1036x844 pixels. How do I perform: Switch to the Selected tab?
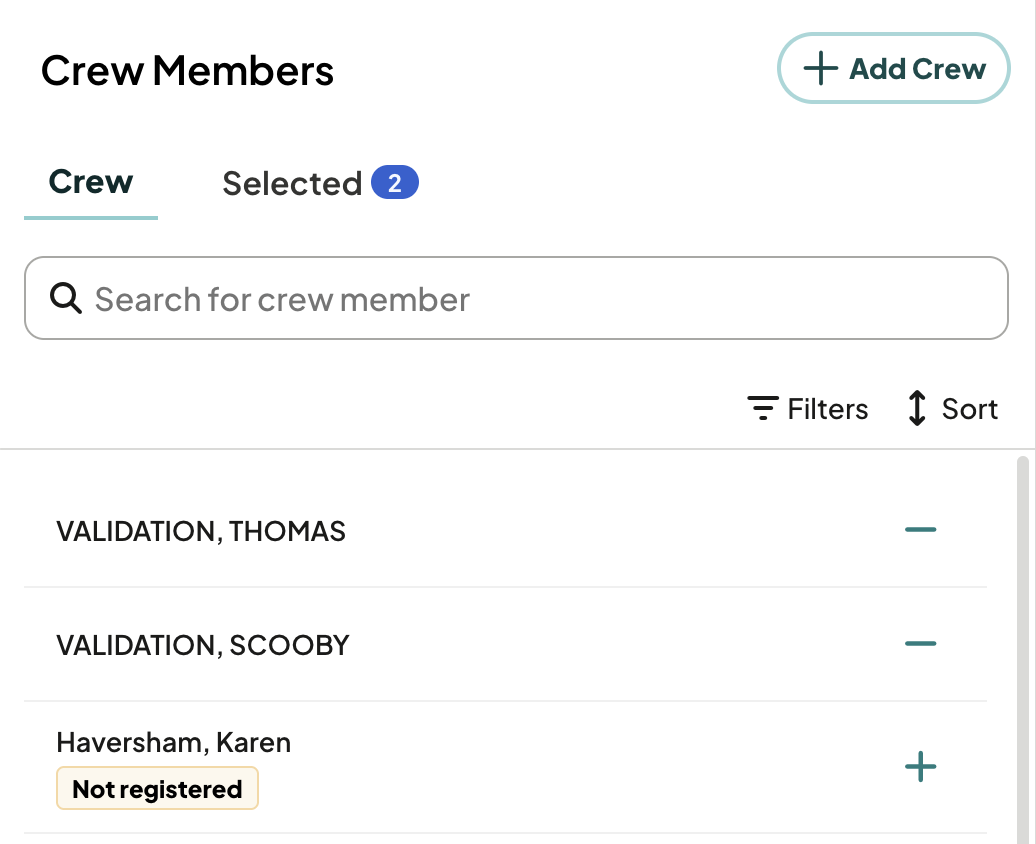(x=320, y=183)
